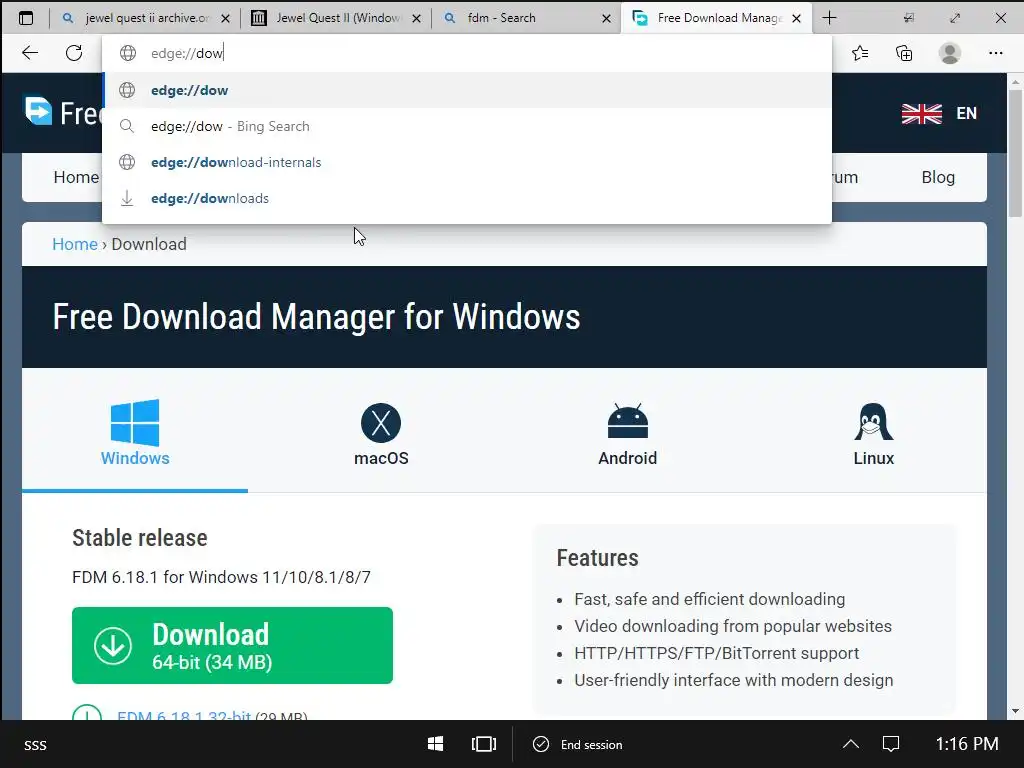Open the browser Settings and more menu

click(x=995, y=53)
